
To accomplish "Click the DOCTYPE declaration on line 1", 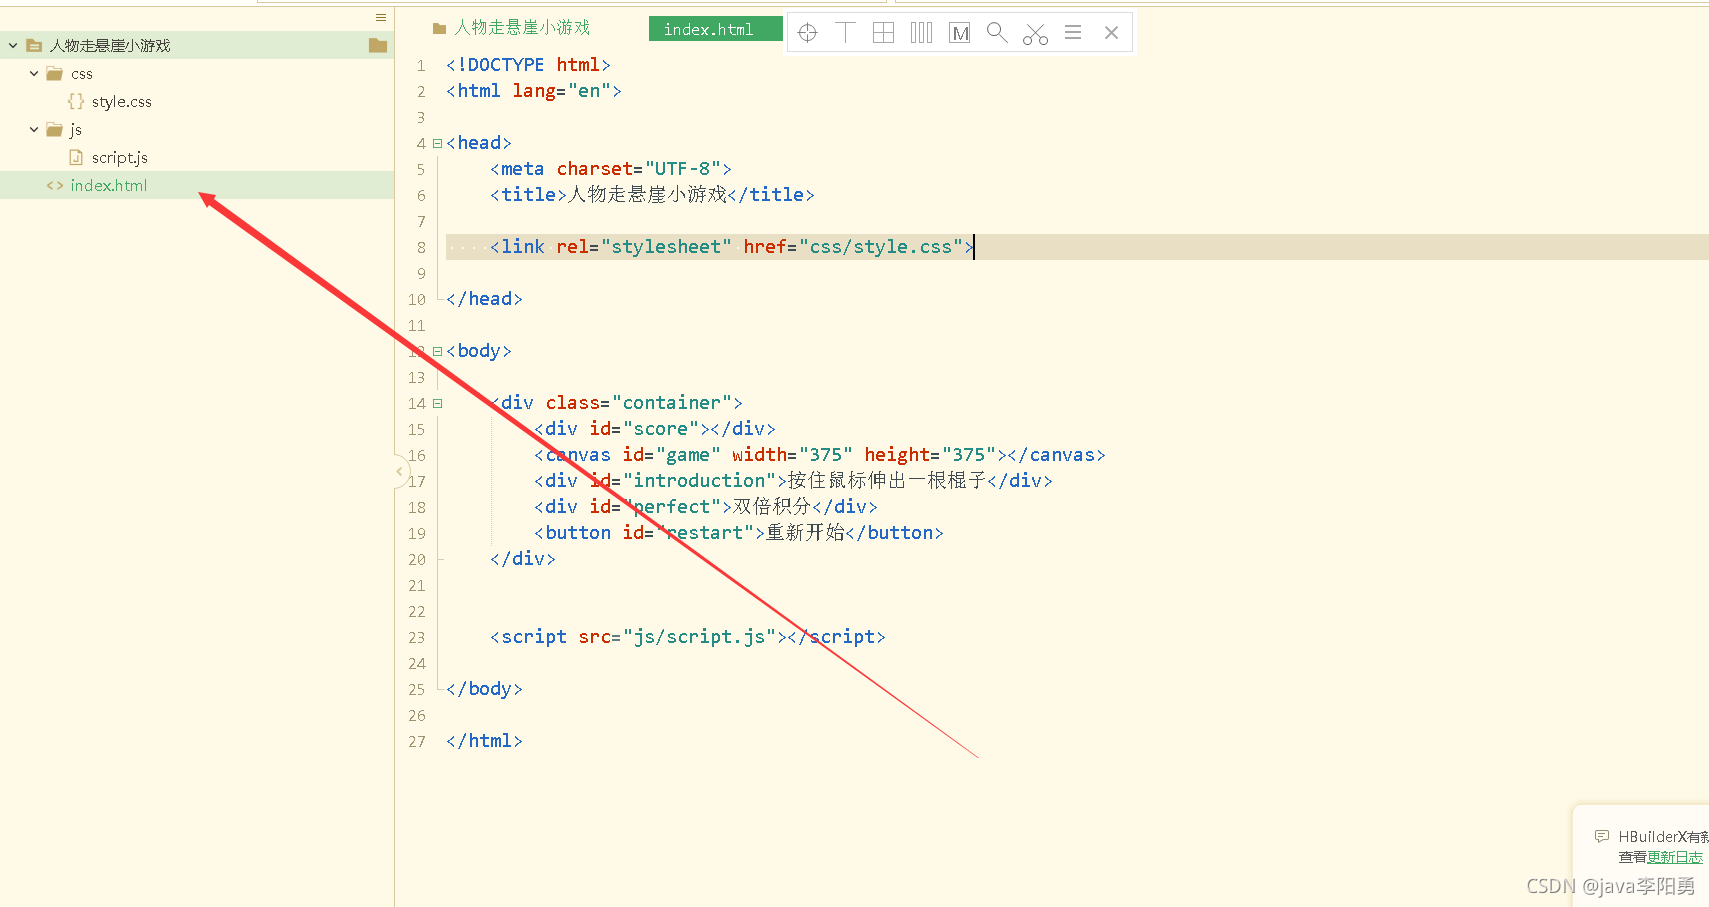I will (528, 65).
